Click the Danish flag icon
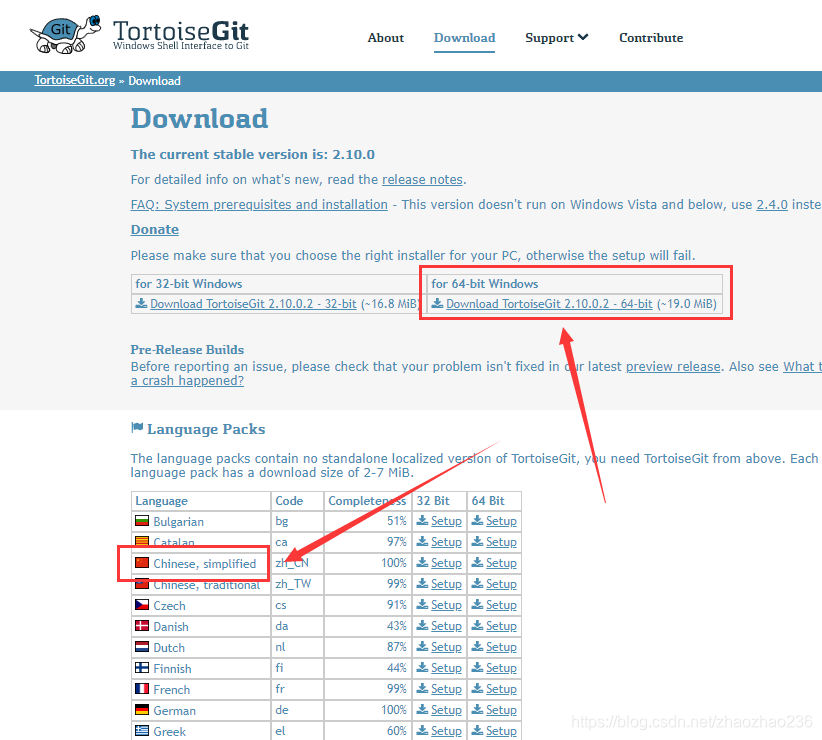 [142, 626]
